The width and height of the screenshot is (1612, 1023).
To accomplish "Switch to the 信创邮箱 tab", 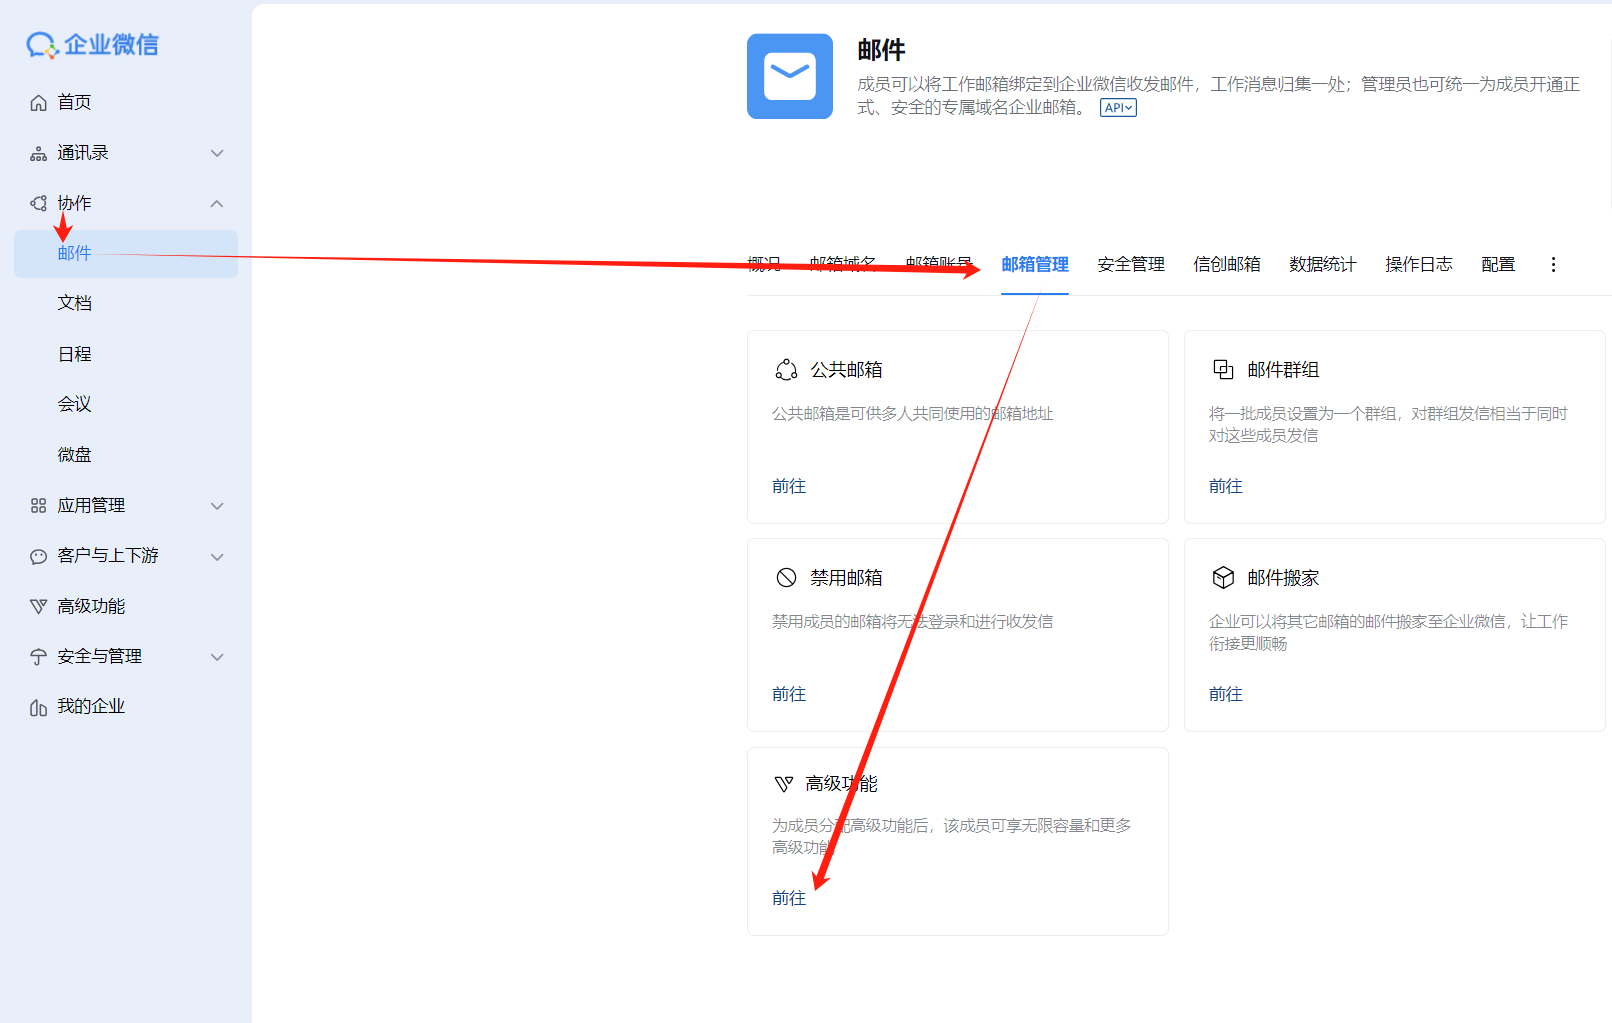I will (x=1227, y=264).
